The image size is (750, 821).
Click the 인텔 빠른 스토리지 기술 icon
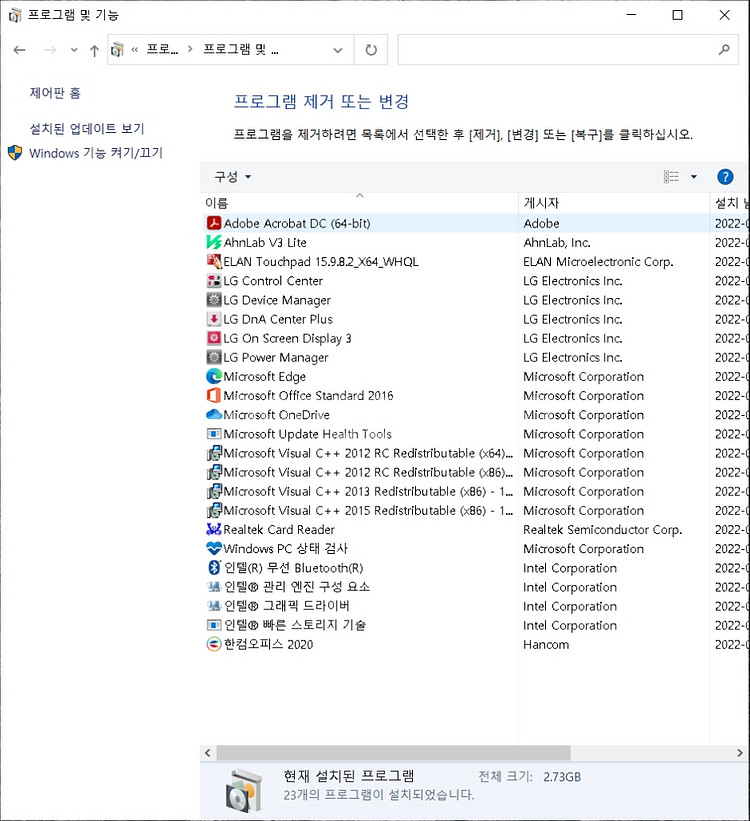214,625
